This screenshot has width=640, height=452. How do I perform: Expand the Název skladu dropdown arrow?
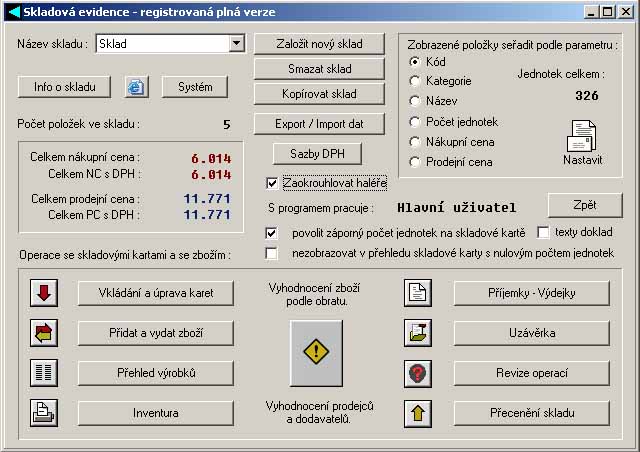236,43
